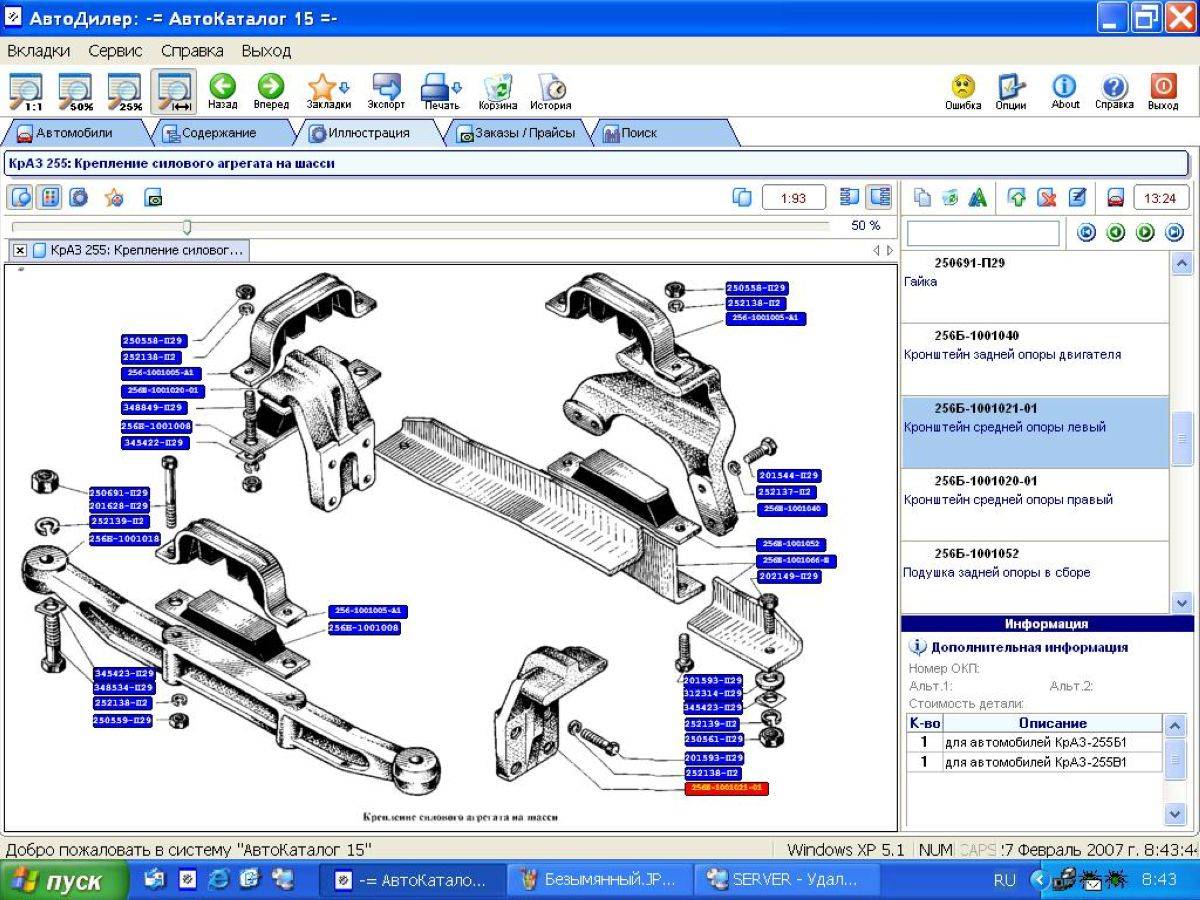The width and height of the screenshot is (1200, 900).
Task: Go forward with the Вперед button
Action: pyautogui.click(x=270, y=91)
